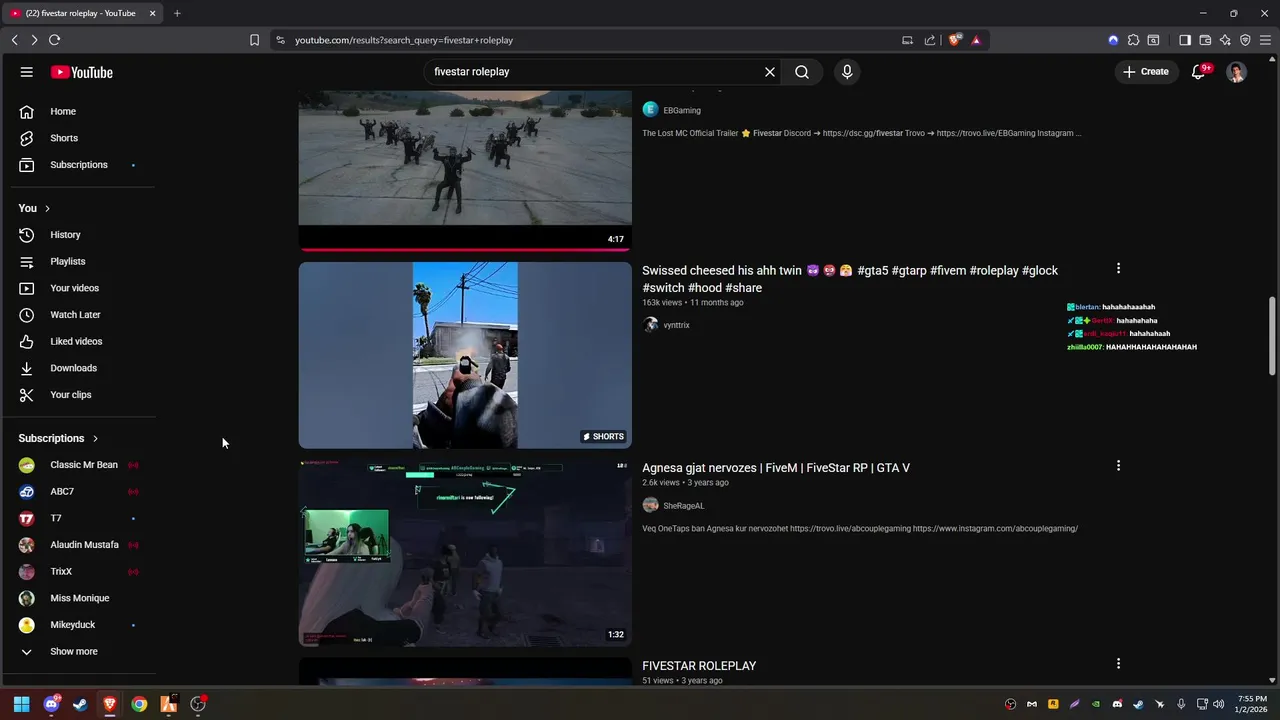The image size is (1280, 720).
Task: Open Subscriptions in the sidebar
Action: [79, 165]
